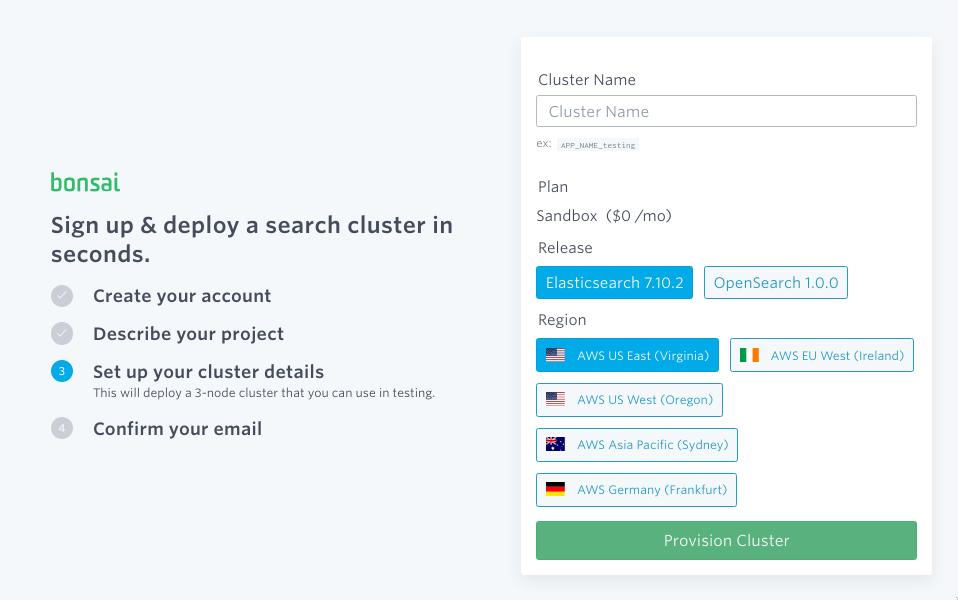The height and width of the screenshot is (600, 958).
Task: Click the checkmark beside Describe your project
Action: point(62,333)
